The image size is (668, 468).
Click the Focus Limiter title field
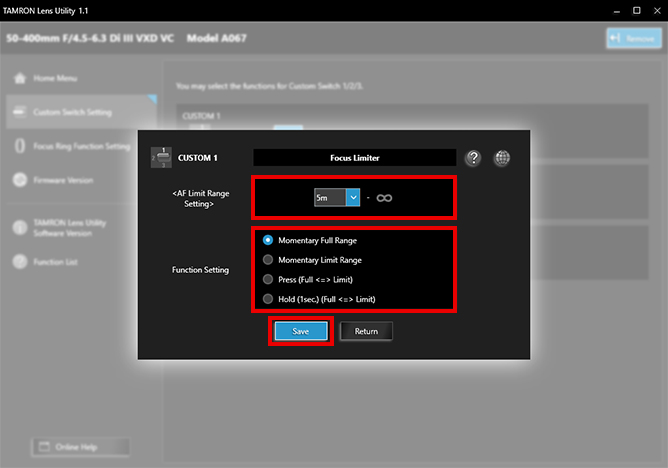(x=354, y=158)
